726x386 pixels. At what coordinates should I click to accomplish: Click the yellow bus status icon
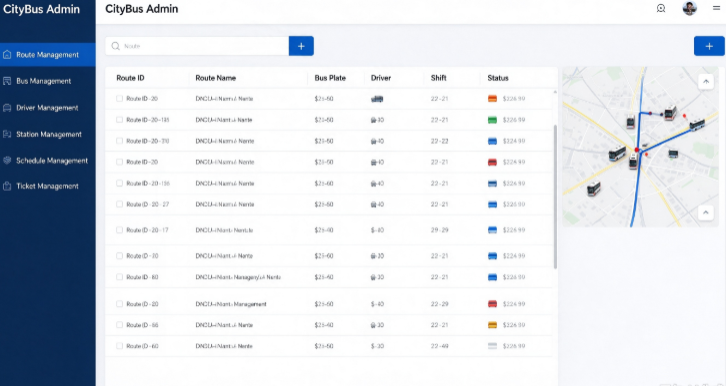[x=493, y=325]
